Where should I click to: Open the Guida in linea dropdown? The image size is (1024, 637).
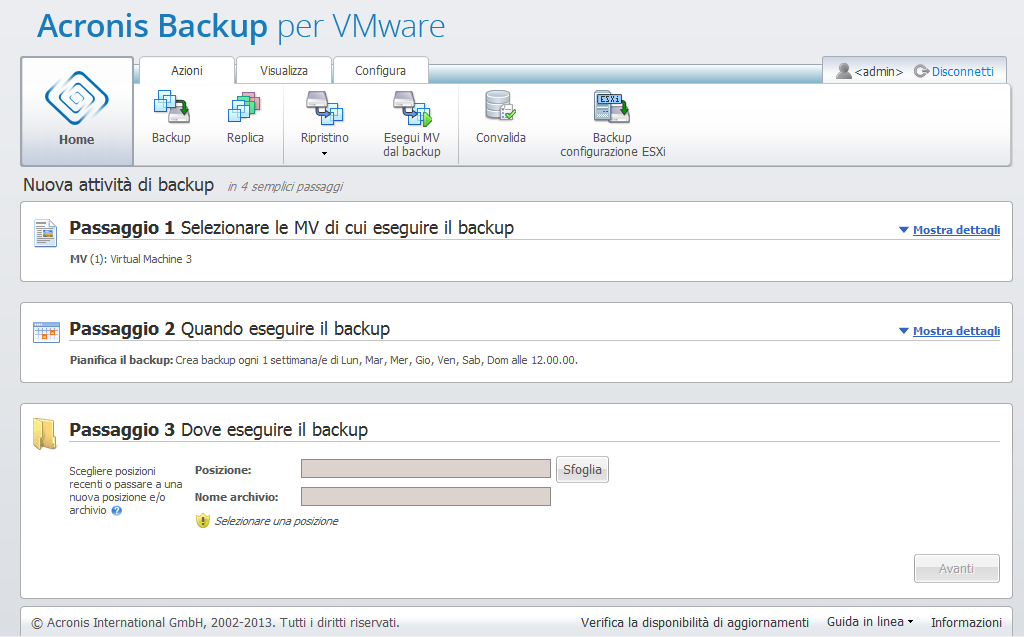[870, 622]
